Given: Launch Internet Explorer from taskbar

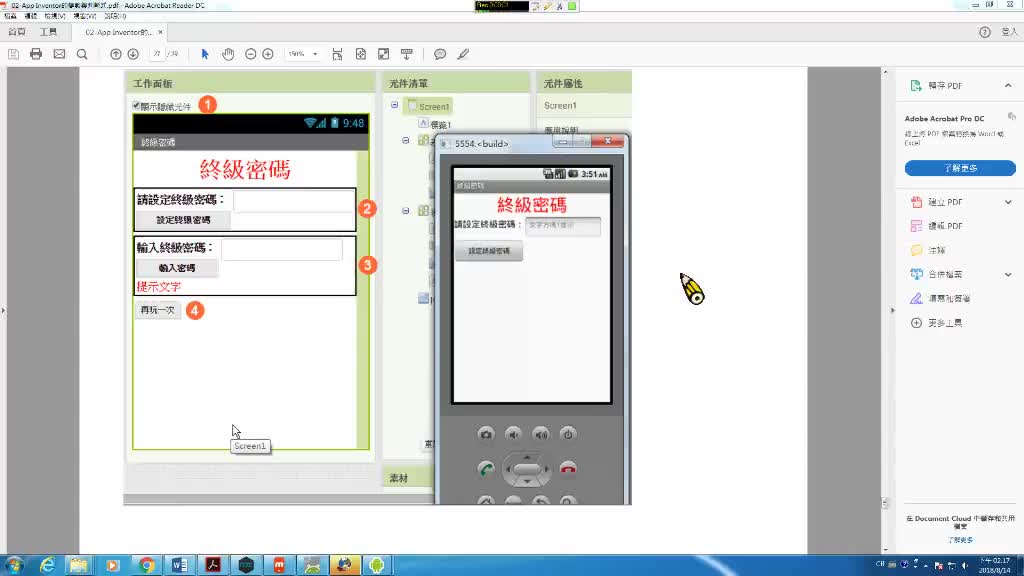Looking at the screenshot, I should tap(47, 565).
